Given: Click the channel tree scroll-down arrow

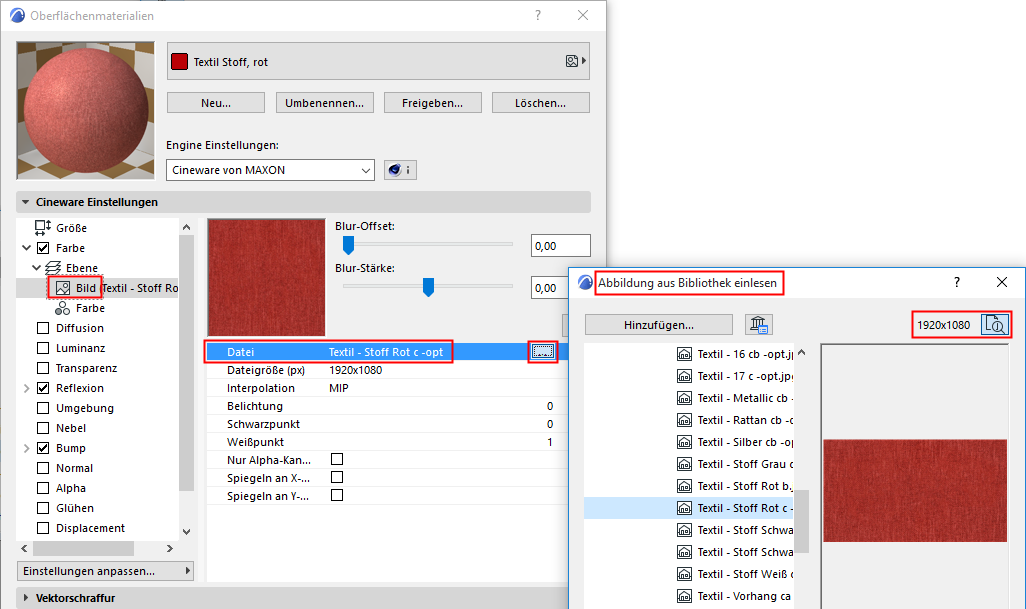Looking at the screenshot, I should (x=186, y=531).
